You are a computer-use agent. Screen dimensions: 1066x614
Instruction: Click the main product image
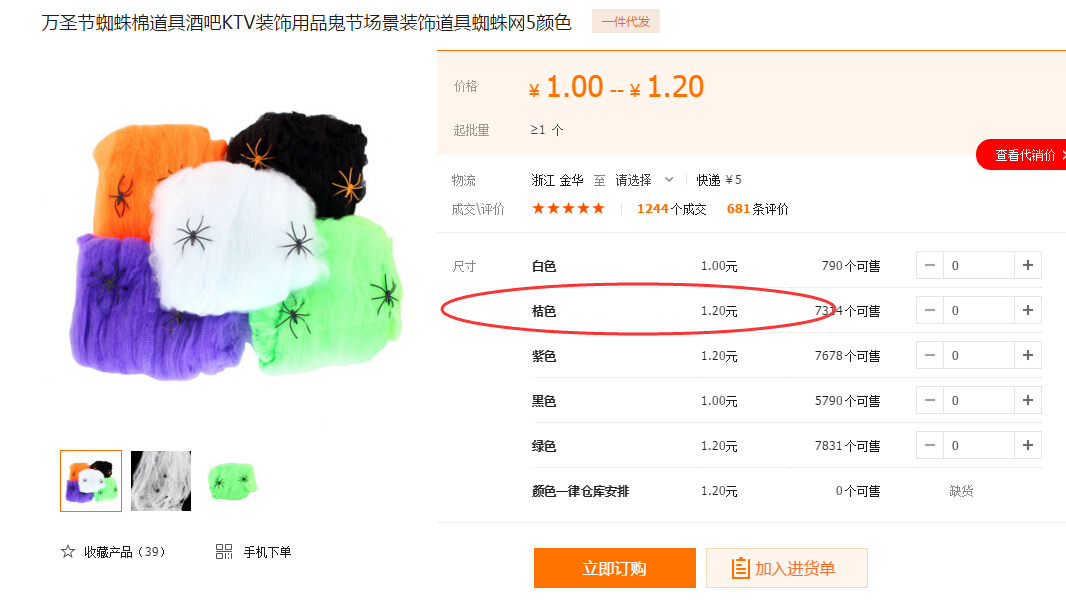click(235, 245)
